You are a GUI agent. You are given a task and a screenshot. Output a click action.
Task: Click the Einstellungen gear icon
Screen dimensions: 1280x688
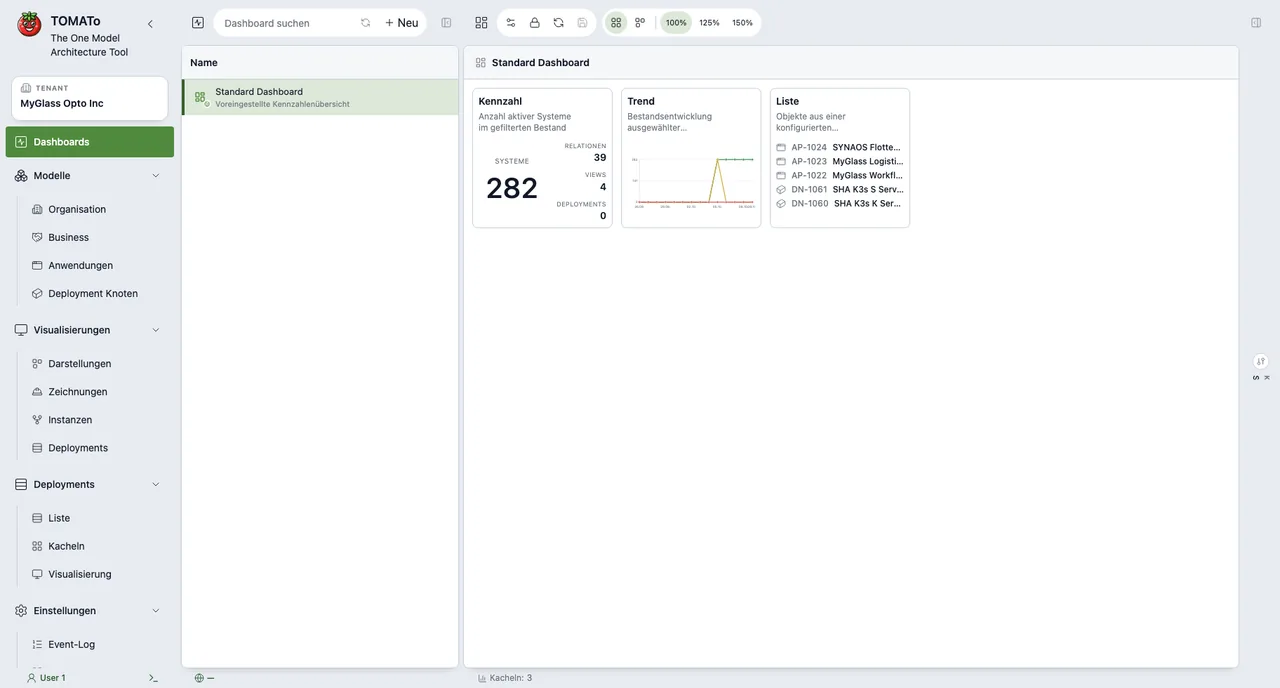21,610
